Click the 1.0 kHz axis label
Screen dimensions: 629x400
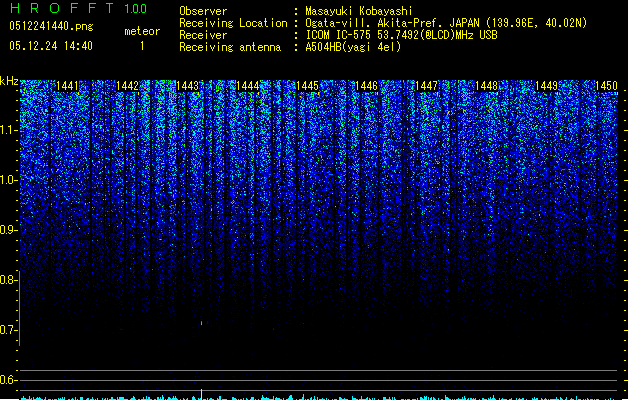tap(8, 180)
